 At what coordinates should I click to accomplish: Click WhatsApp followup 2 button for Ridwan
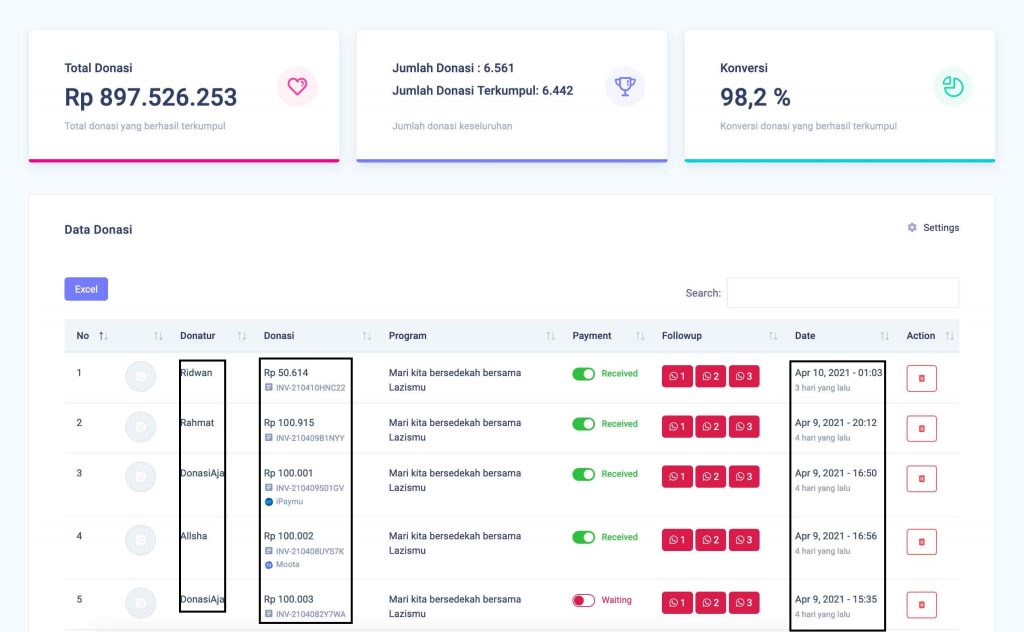710,377
